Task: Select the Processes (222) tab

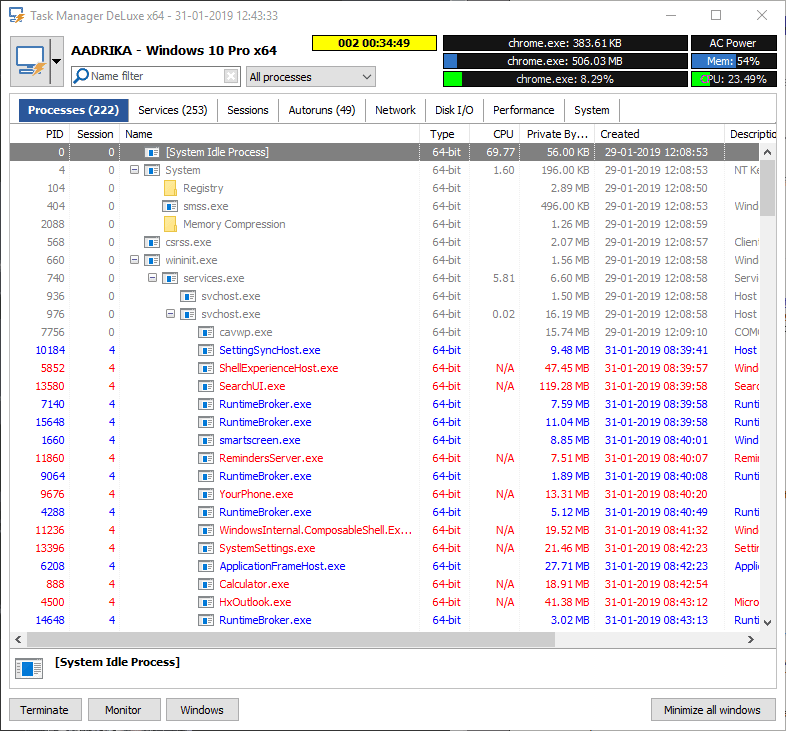Action: coord(74,110)
